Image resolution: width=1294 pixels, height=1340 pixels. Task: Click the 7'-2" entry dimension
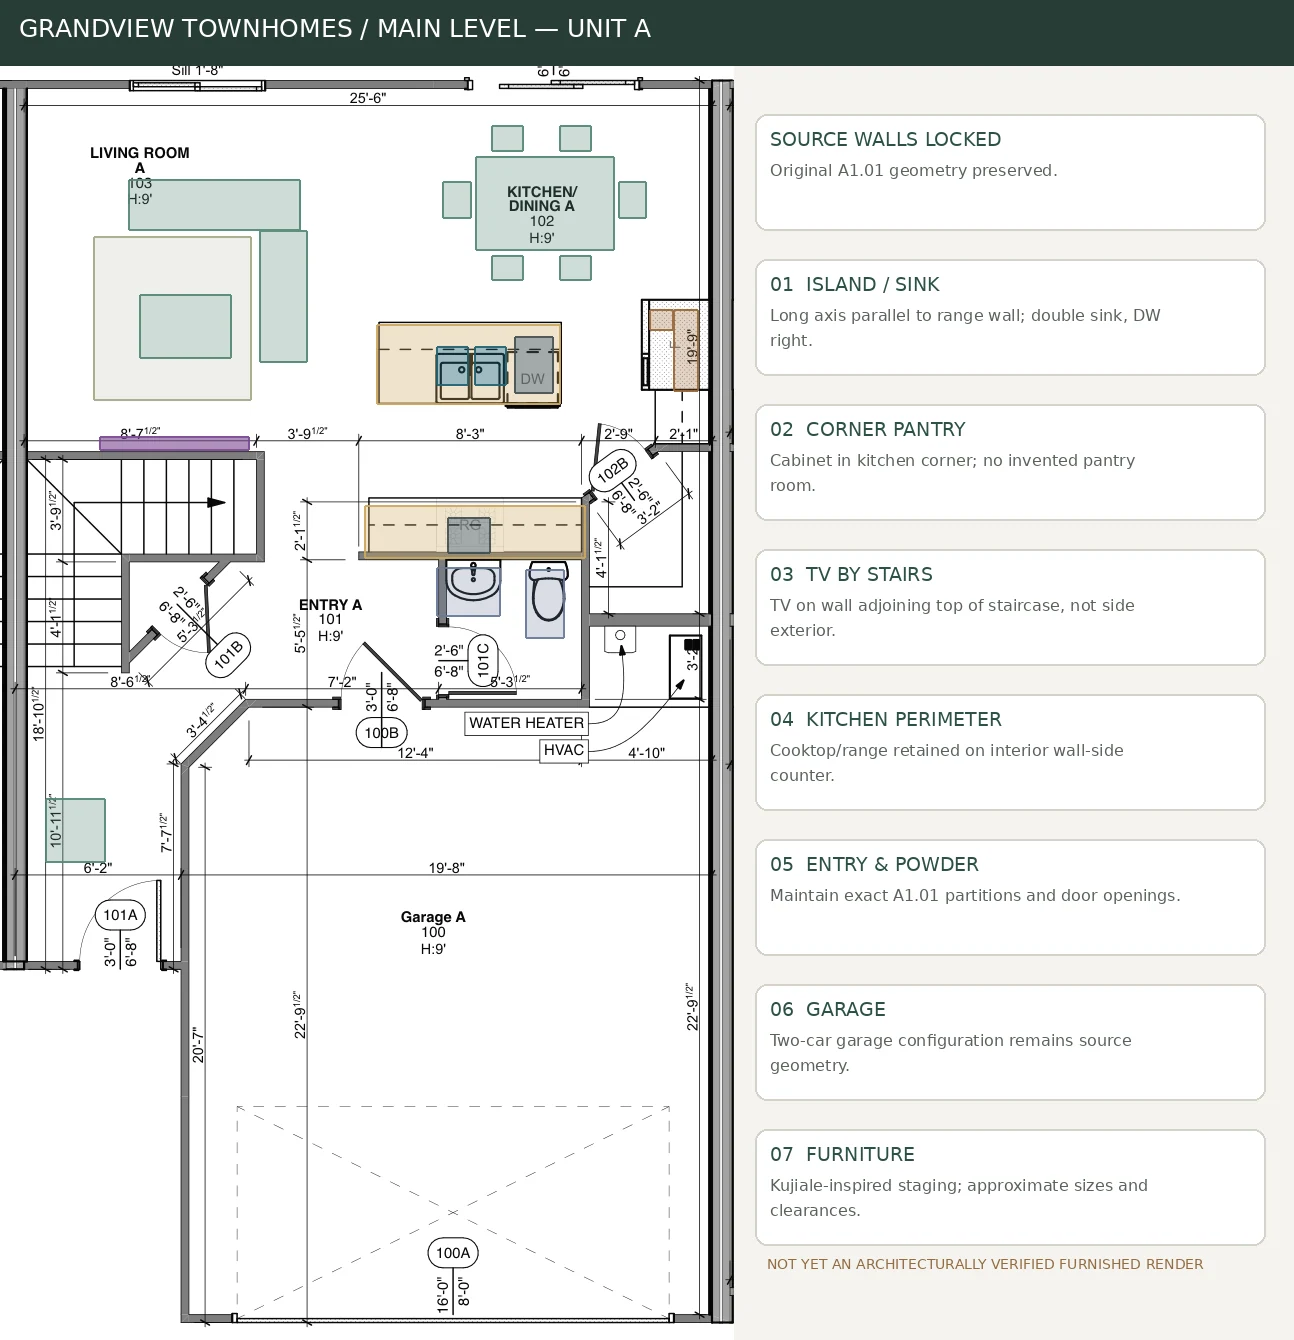[342, 682]
